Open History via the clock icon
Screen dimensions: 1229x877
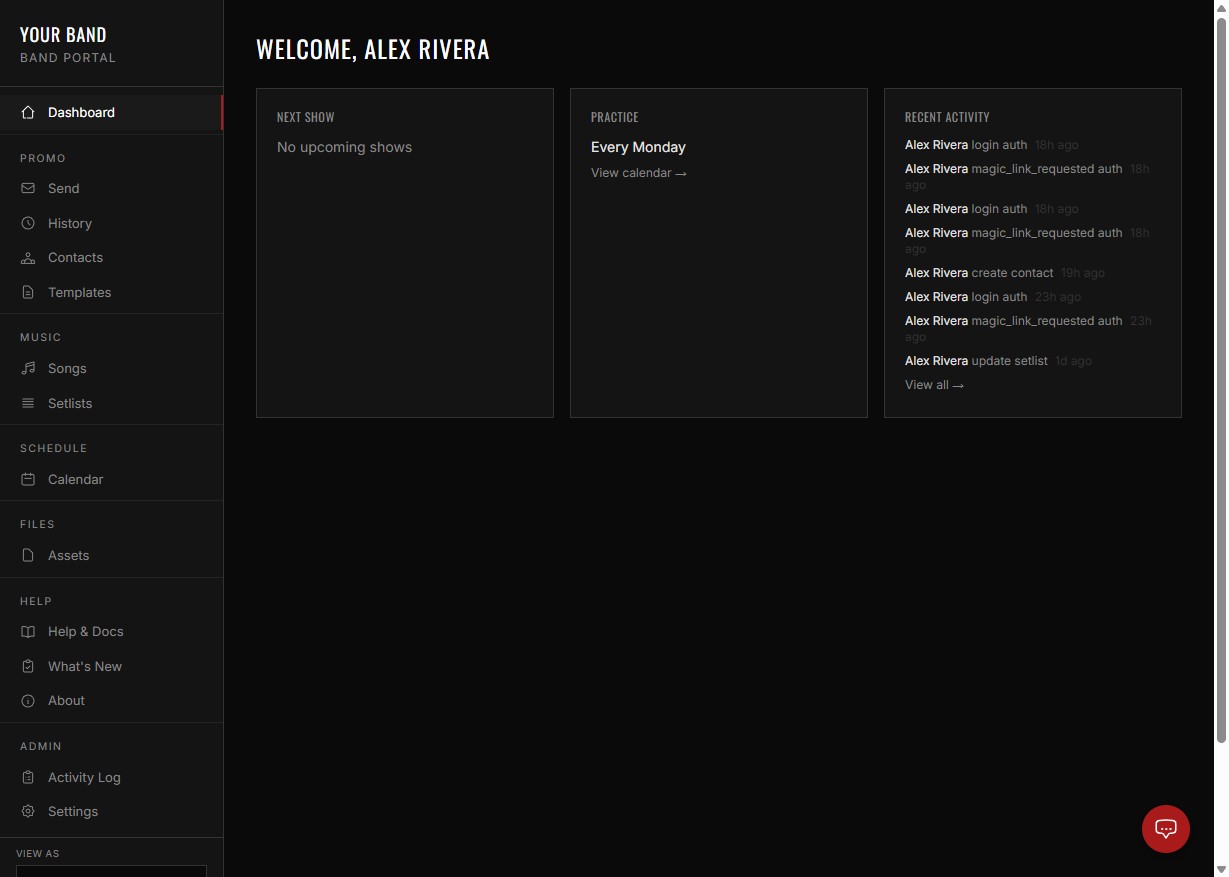[28, 223]
